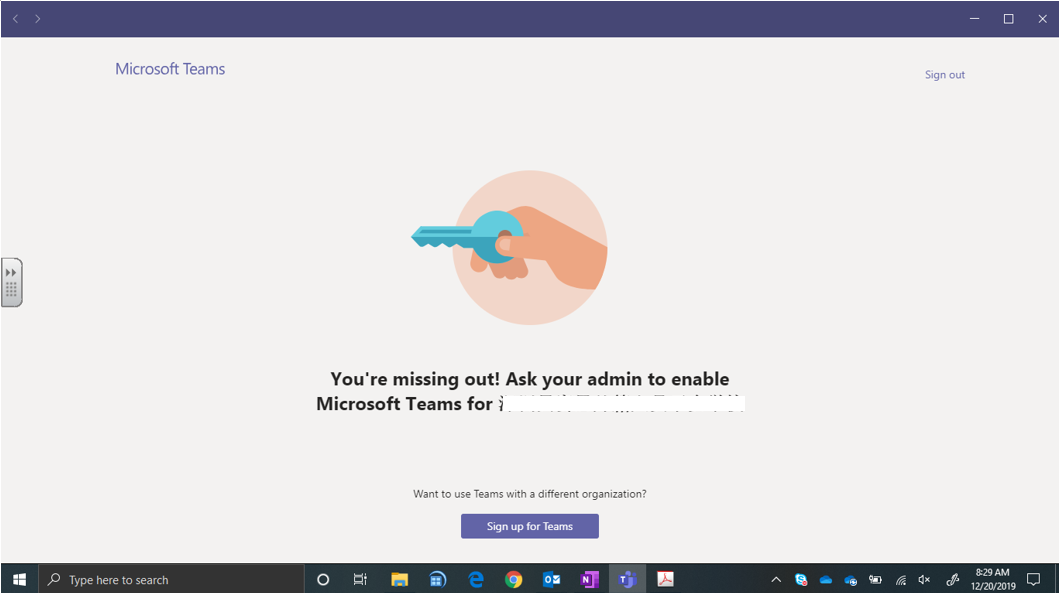The image size is (1059, 593).
Task: Click the key in hand illustration
Action: coord(510,248)
